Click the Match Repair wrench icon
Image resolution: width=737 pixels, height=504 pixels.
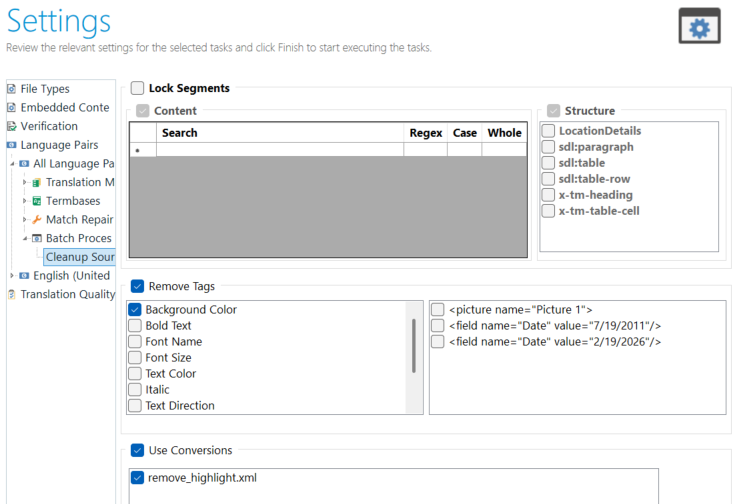(37, 220)
